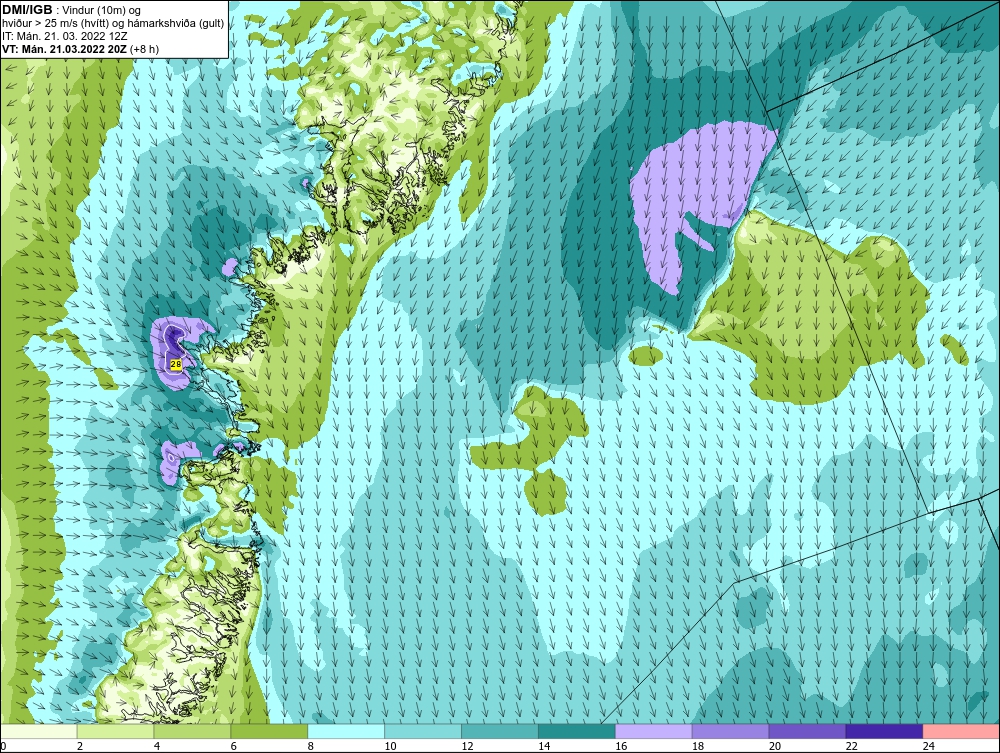Click the 4–6 m/s legend color swatch
Screen dimensions: 1000x753
[192, 731]
